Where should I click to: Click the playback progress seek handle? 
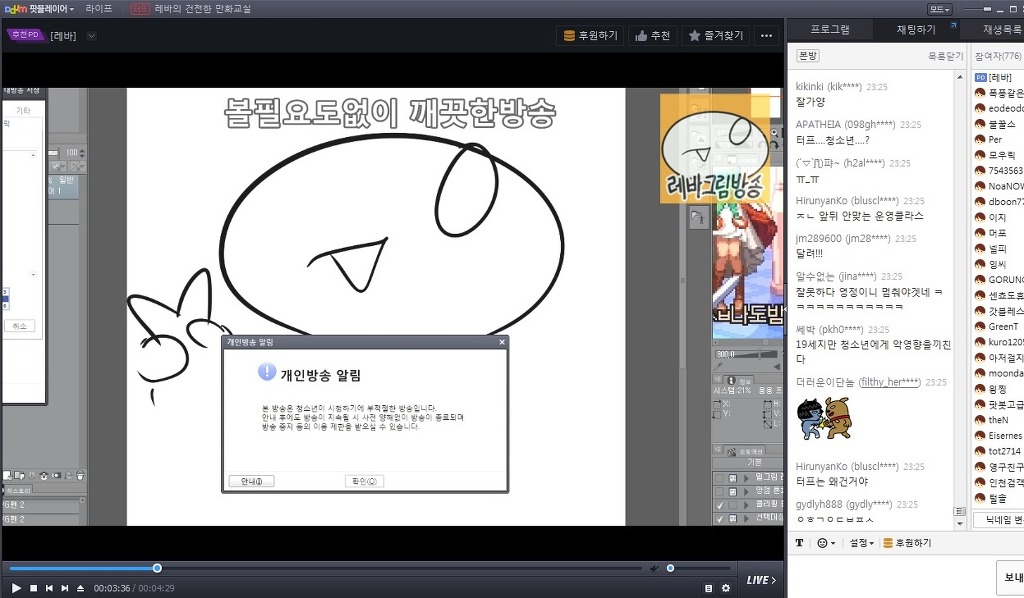pyautogui.click(x=157, y=569)
